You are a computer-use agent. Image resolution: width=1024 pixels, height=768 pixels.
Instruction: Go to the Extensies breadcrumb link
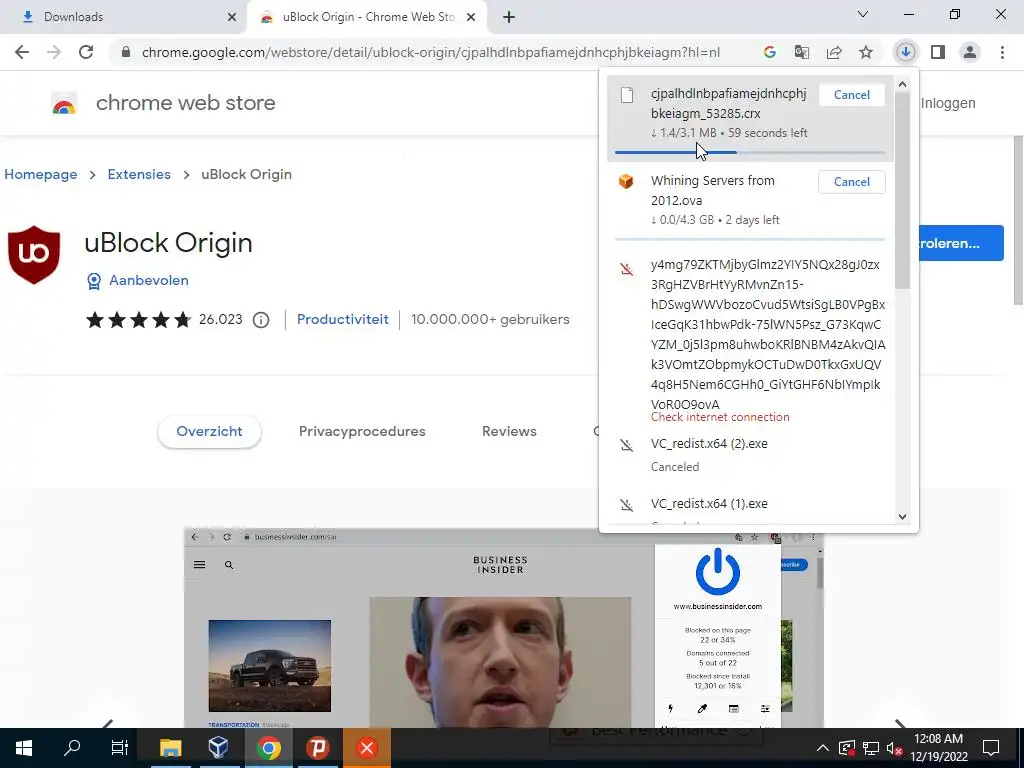(x=139, y=174)
